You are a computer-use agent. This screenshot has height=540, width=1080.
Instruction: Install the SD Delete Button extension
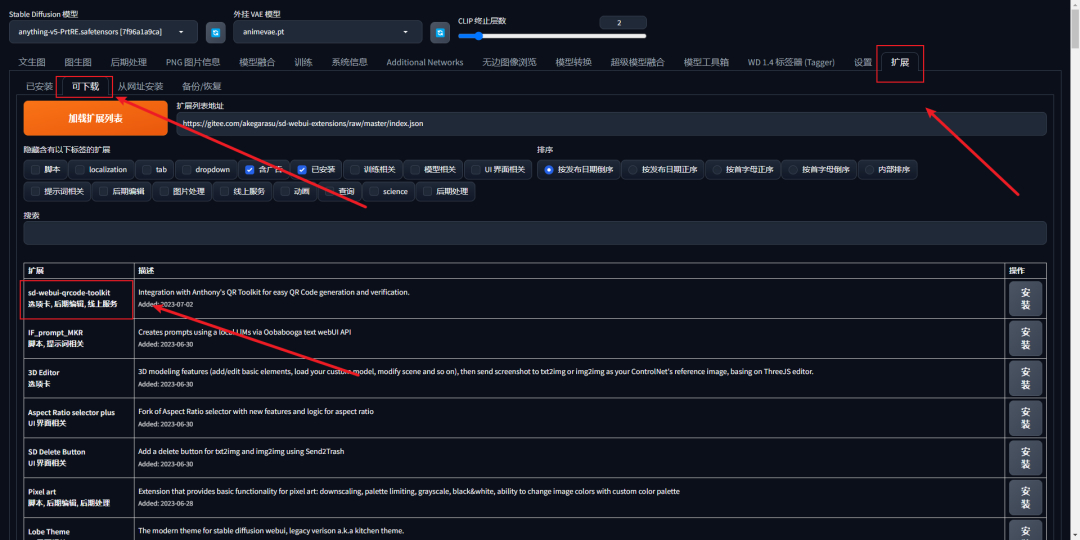1025,457
